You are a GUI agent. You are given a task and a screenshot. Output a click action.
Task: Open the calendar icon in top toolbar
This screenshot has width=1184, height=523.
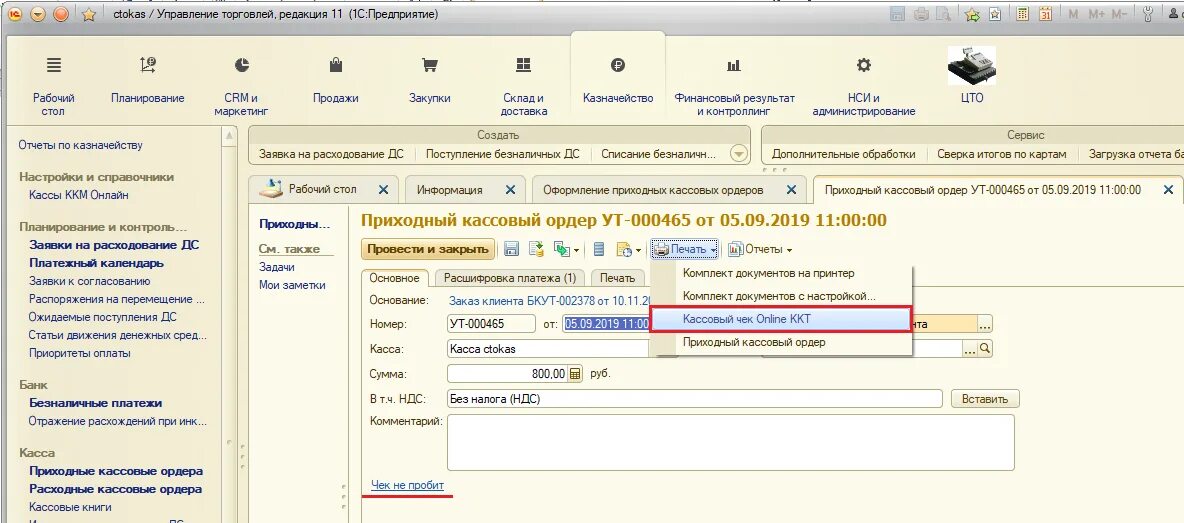[x=1046, y=14]
